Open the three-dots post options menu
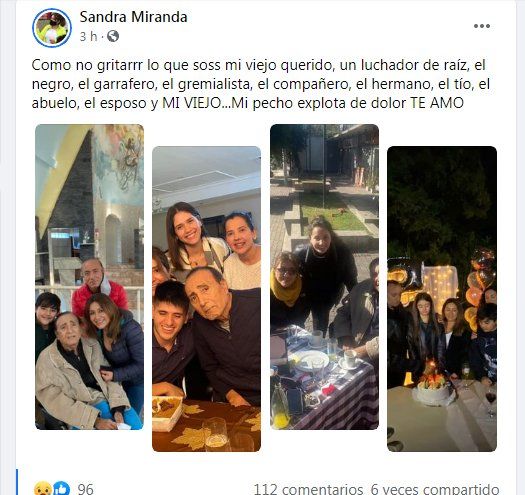The width and height of the screenshot is (525, 495). (482, 26)
